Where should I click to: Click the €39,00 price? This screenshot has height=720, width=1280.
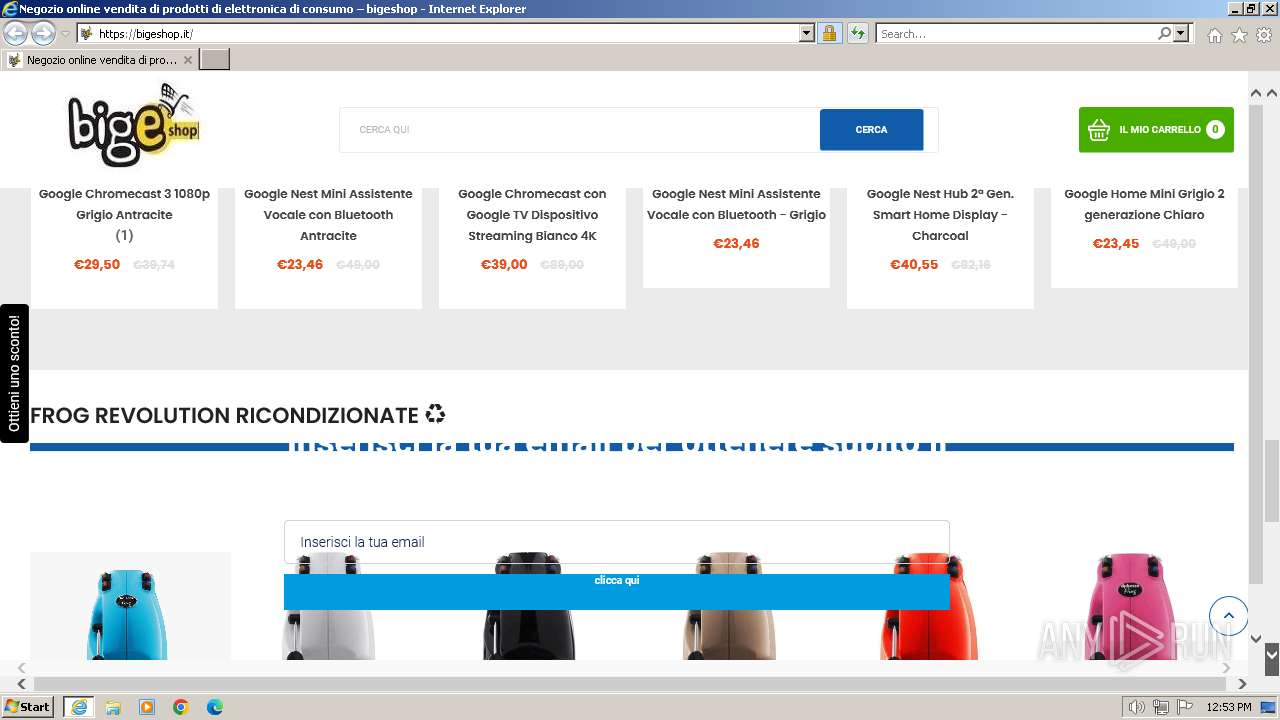click(504, 265)
